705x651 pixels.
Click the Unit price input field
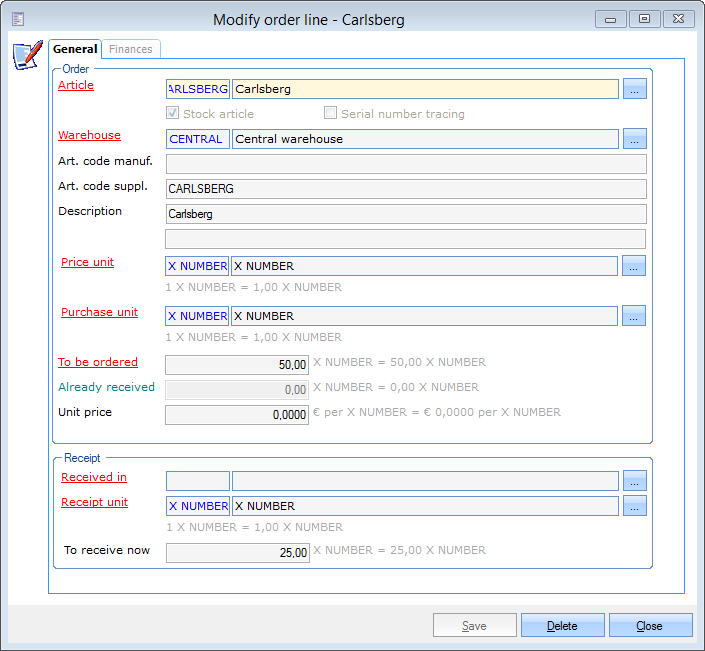coord(237,415)
